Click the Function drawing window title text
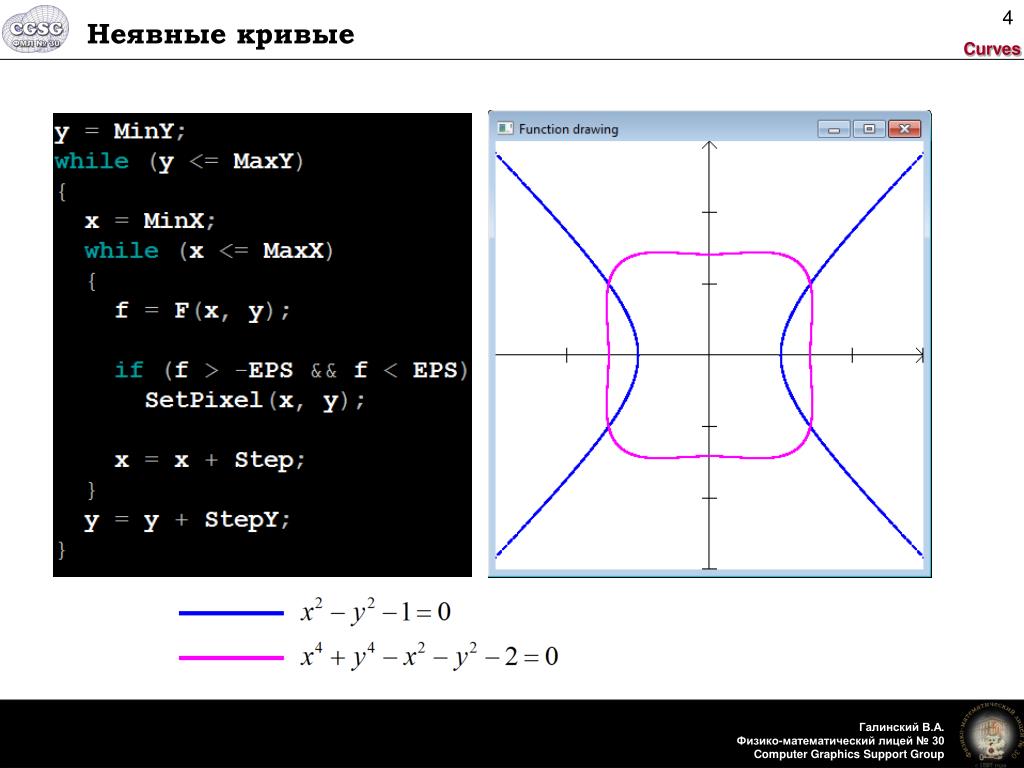 tap(568, 129)
